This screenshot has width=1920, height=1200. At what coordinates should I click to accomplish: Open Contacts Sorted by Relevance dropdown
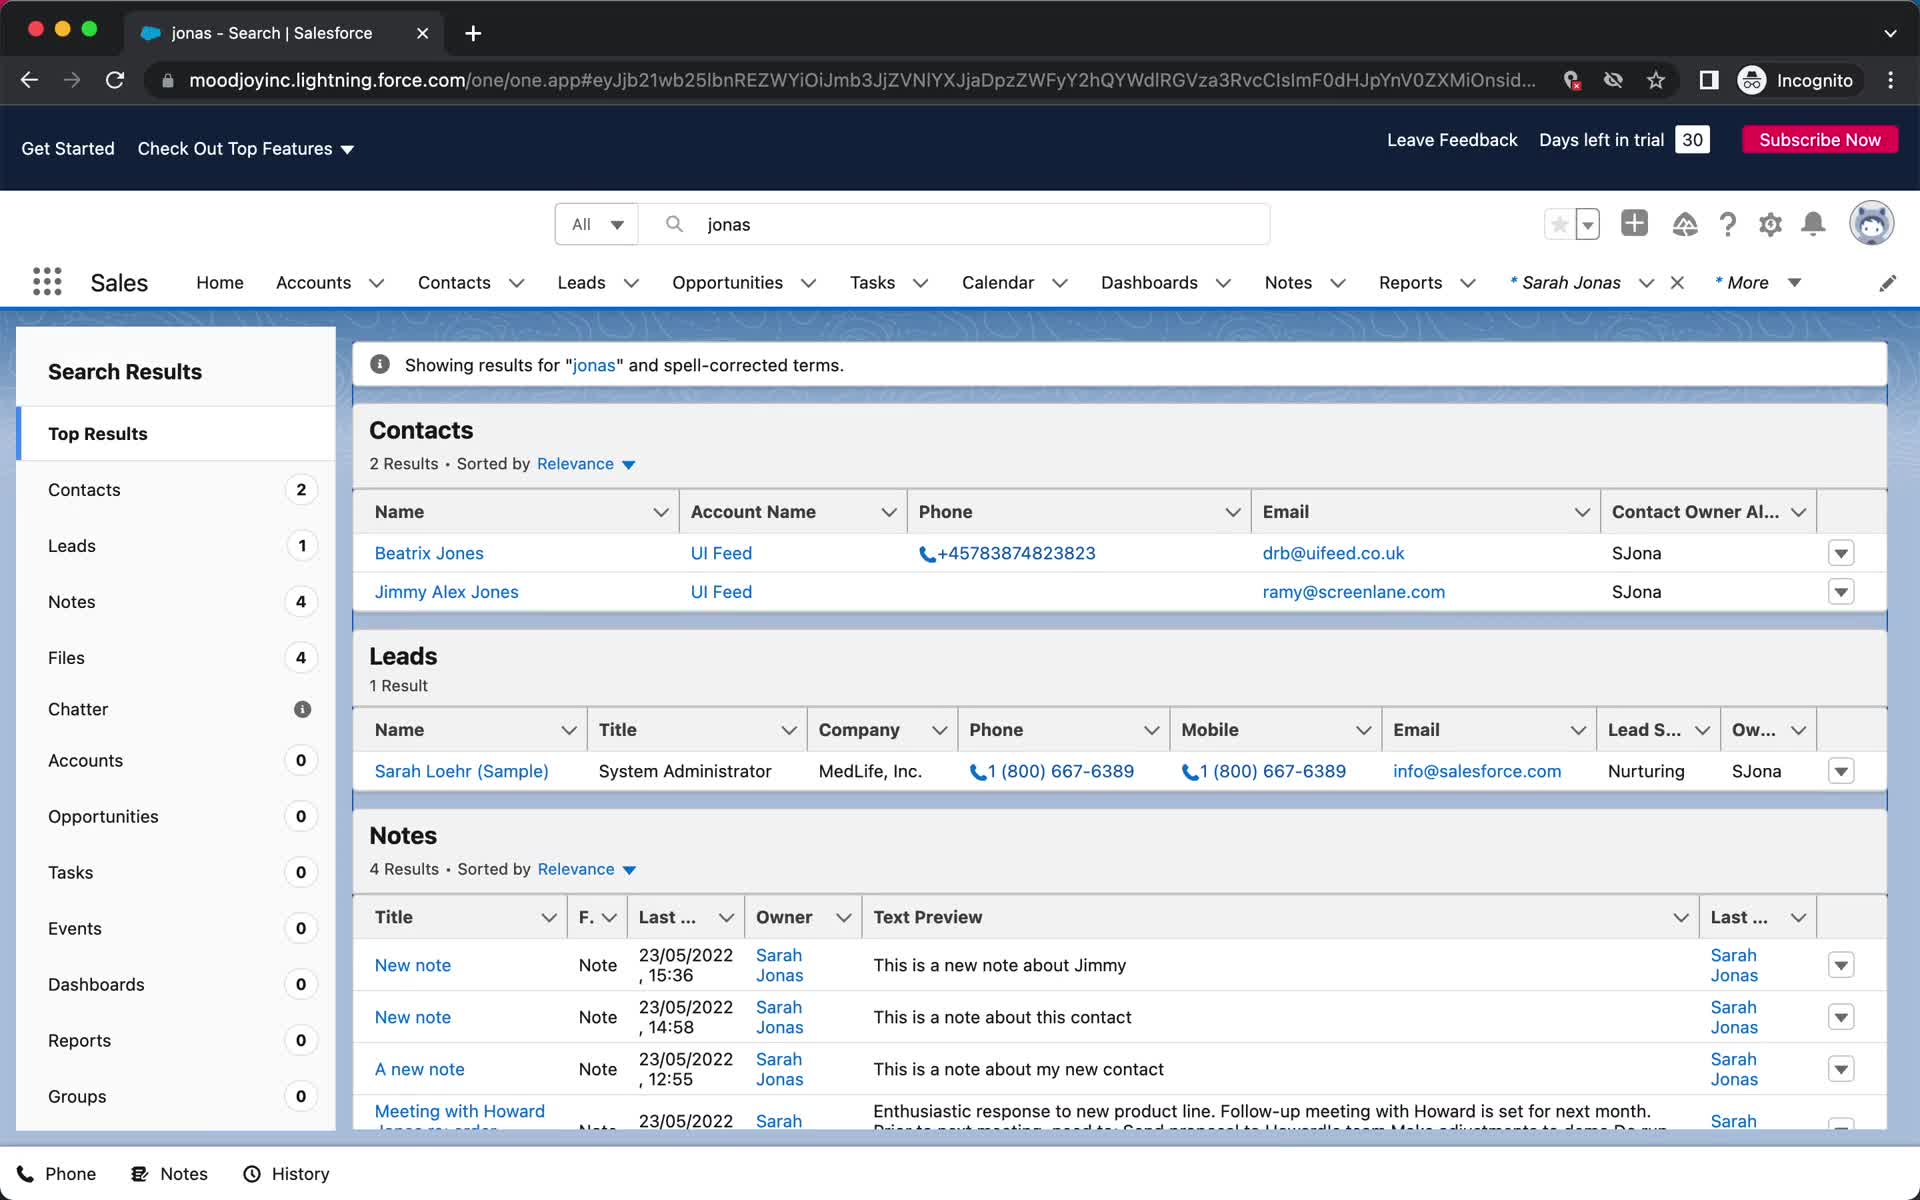(586, 464)
